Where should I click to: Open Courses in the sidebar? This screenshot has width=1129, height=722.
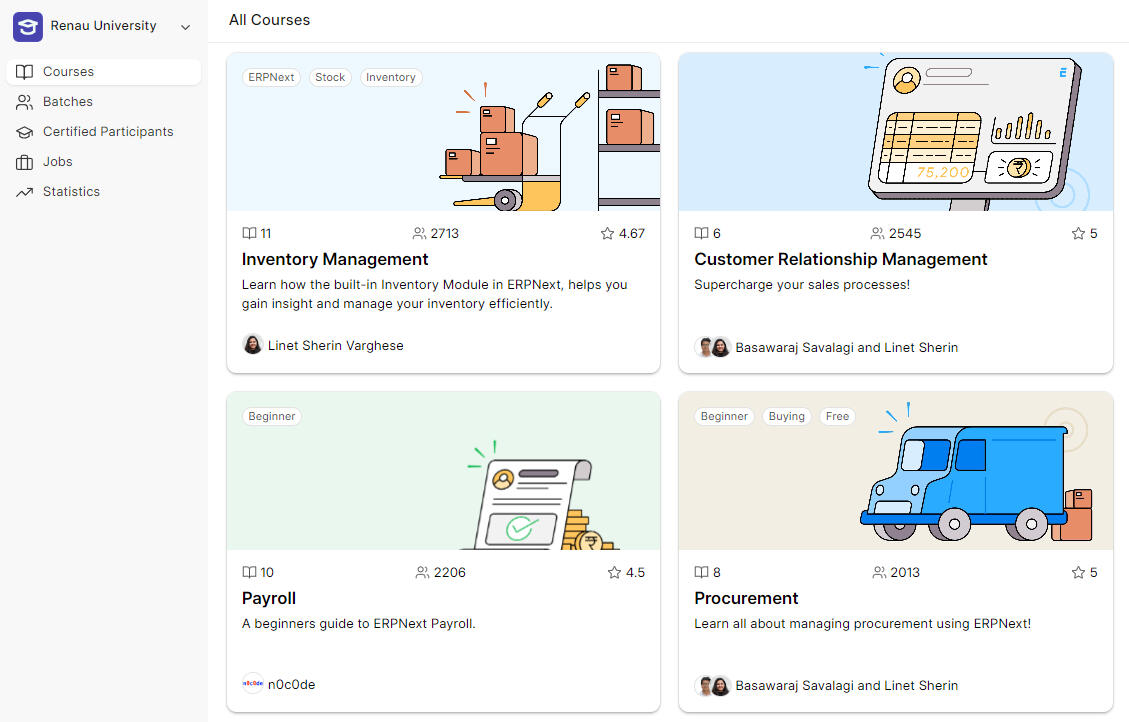coord(68,72)
